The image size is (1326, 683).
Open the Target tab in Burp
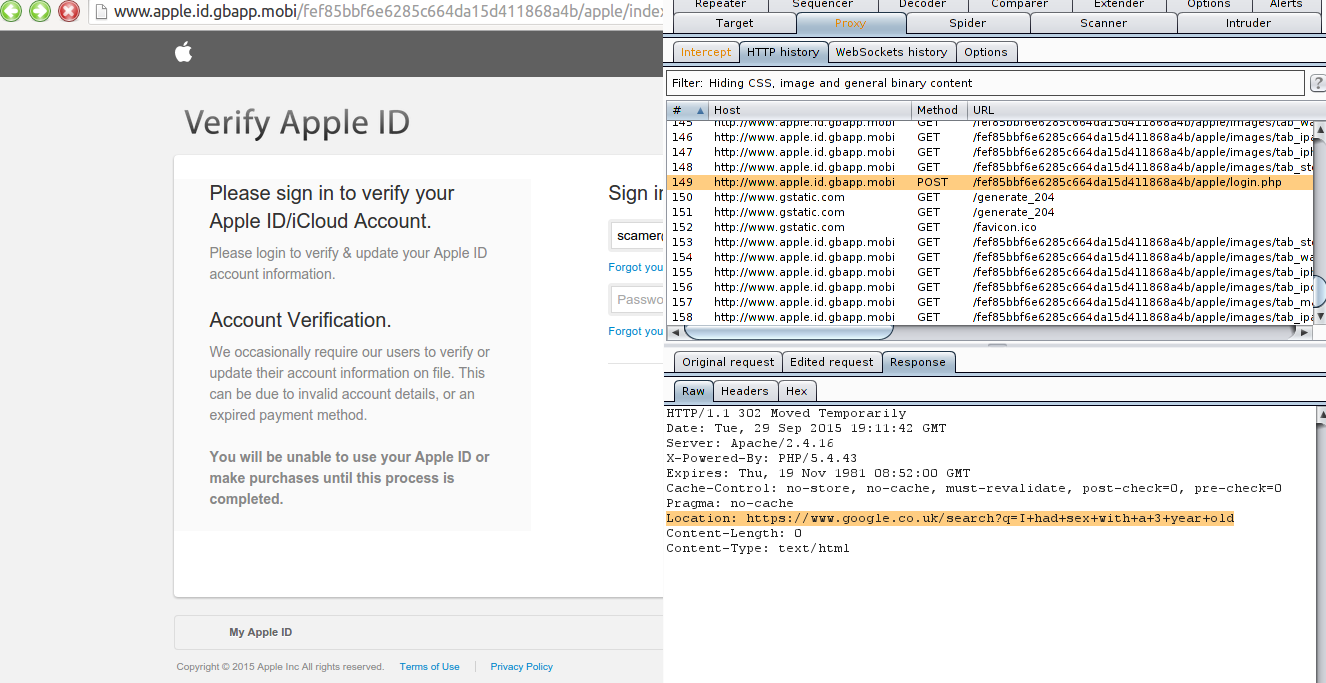[x=735, y=23]
